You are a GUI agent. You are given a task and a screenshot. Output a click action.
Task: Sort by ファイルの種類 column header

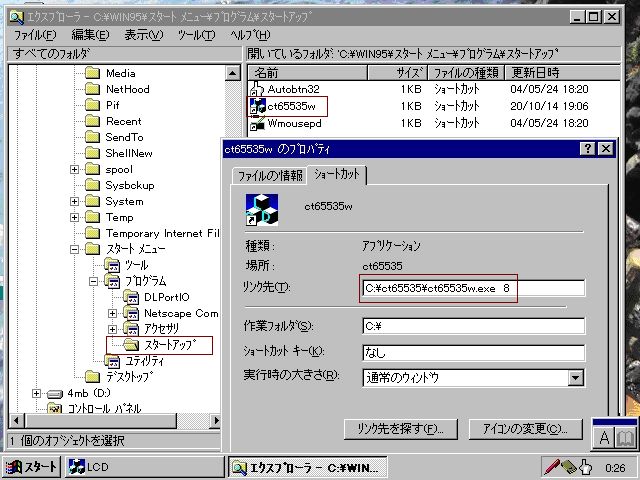467,73
